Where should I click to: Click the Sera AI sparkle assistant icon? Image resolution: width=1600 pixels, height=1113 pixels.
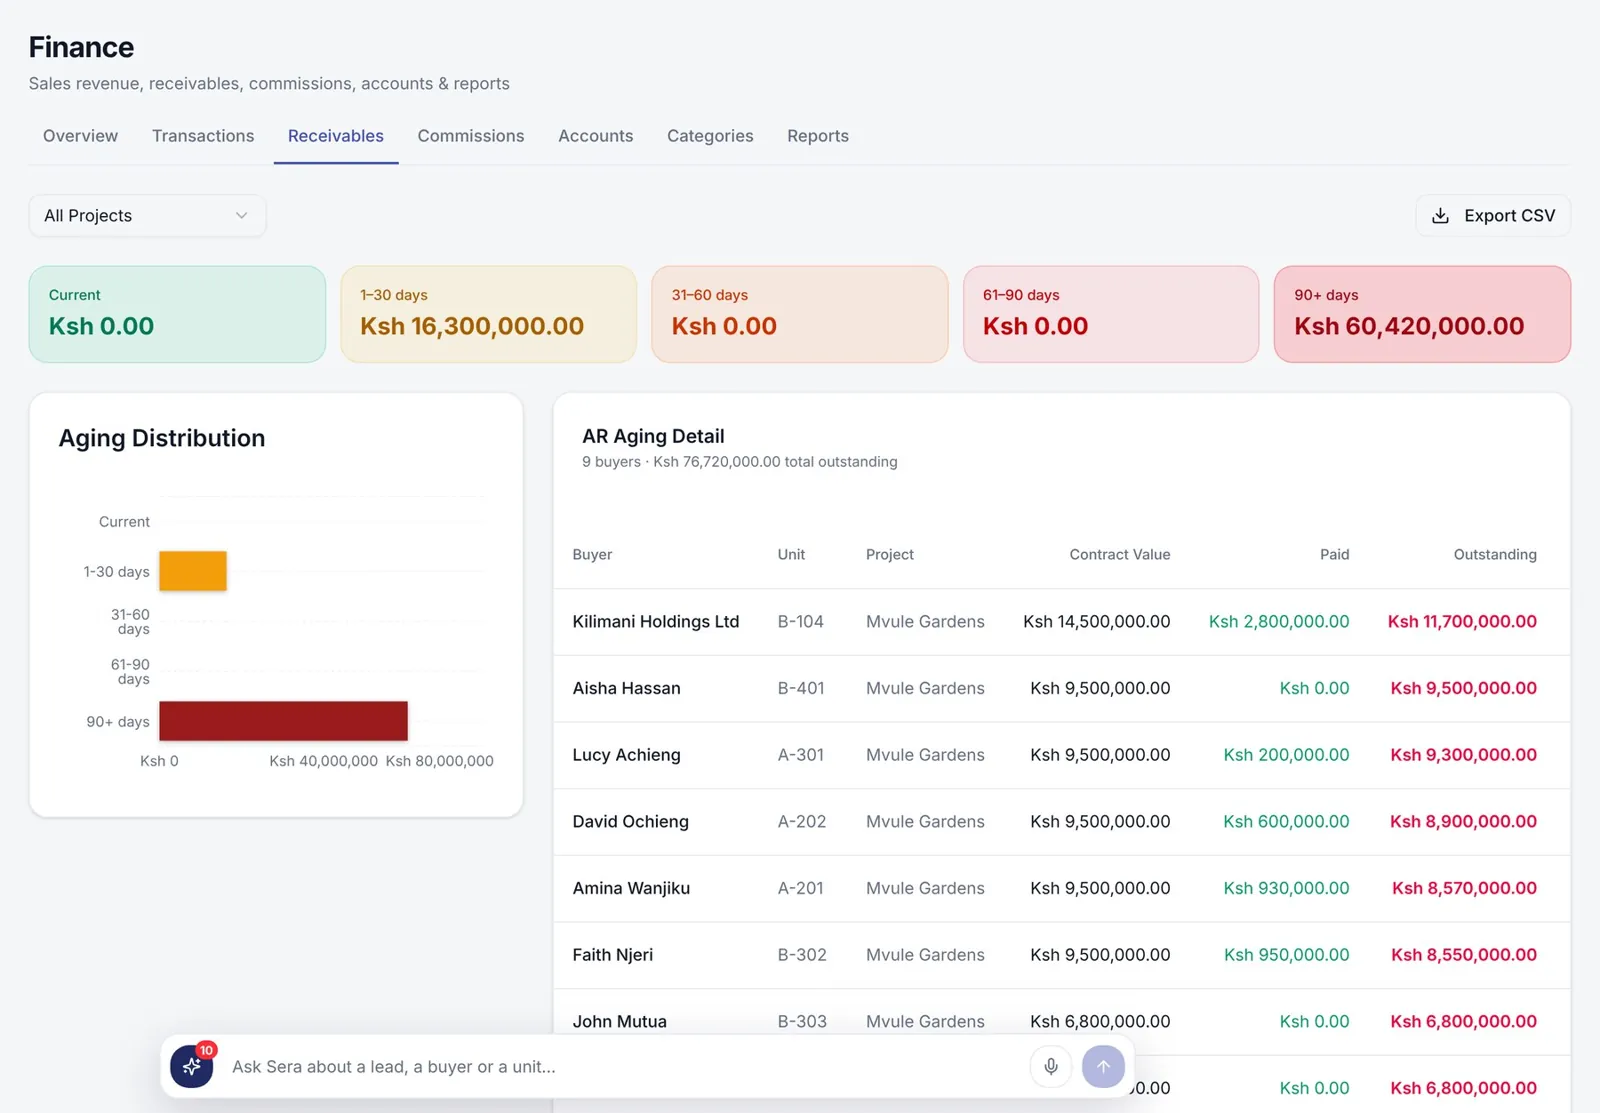191,1066
